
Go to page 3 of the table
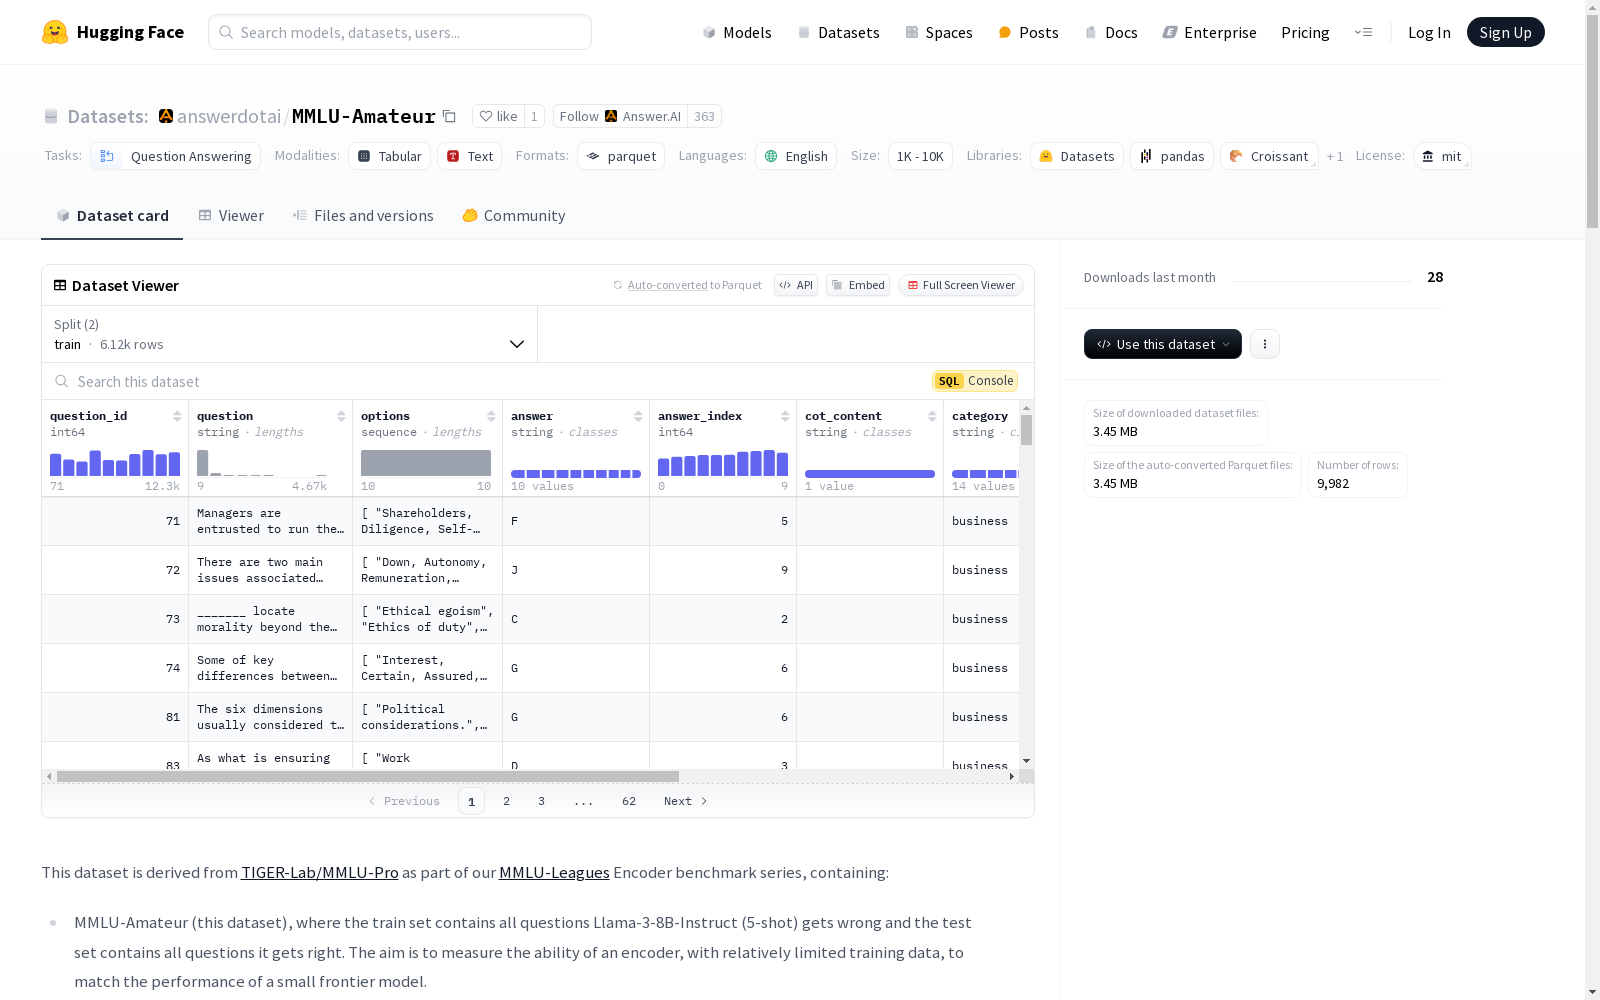click(x=542, y=801)
